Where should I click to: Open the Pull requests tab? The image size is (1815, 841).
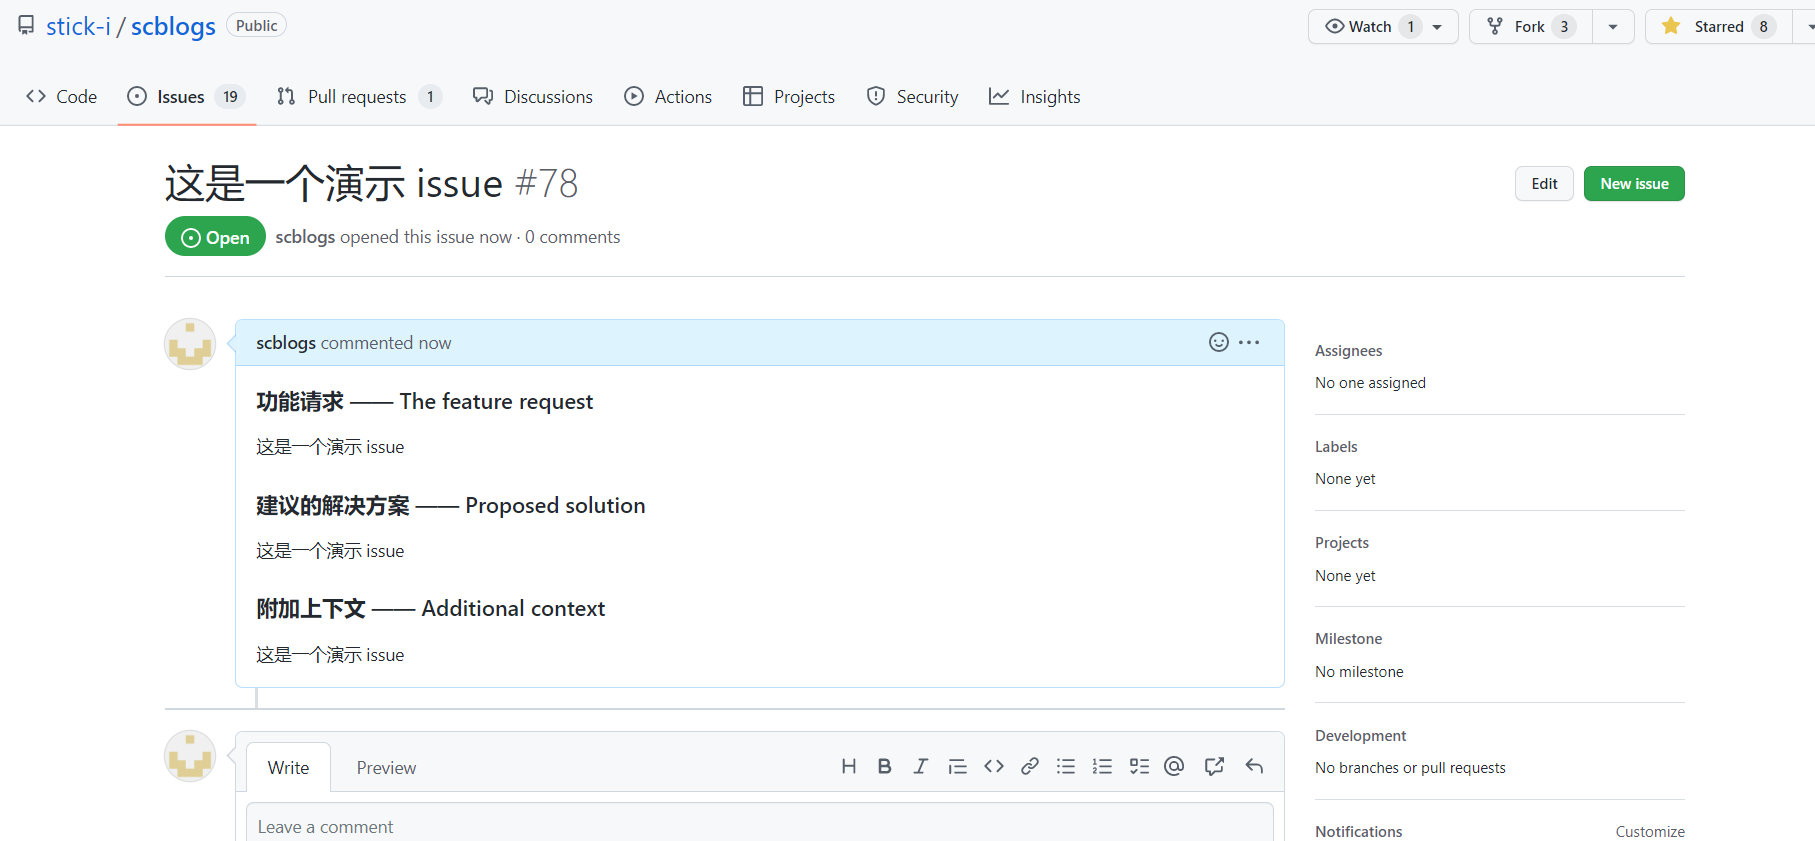tap(357, 97)
